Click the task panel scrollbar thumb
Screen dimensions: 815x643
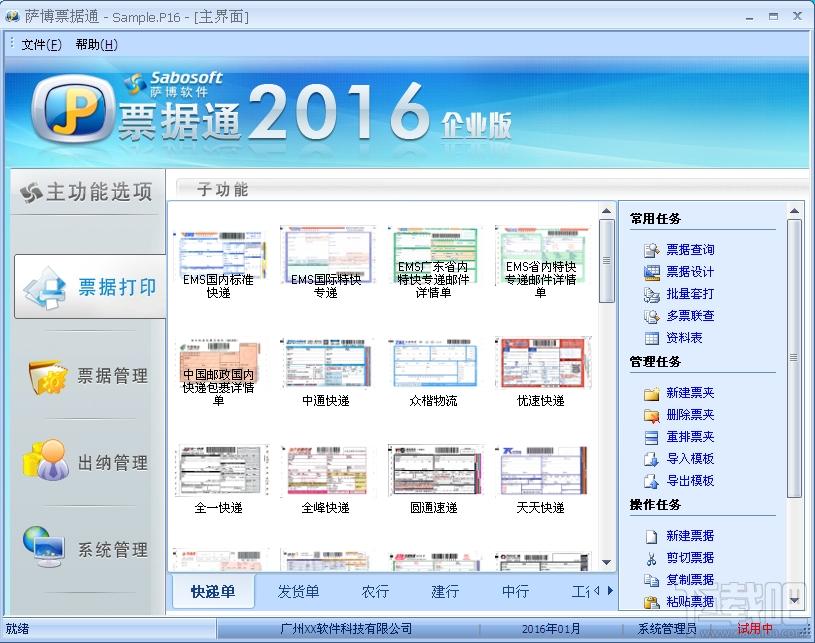pyautogui.click(x=794, y=358)
